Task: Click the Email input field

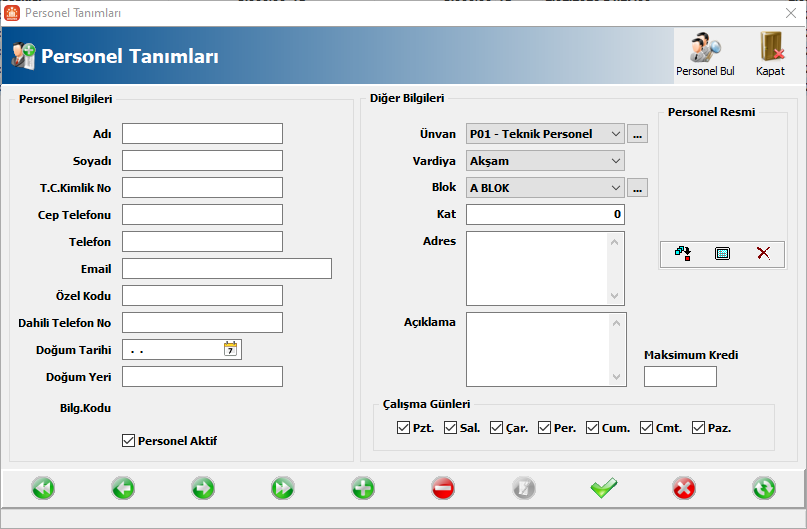Action: [226, 268]
